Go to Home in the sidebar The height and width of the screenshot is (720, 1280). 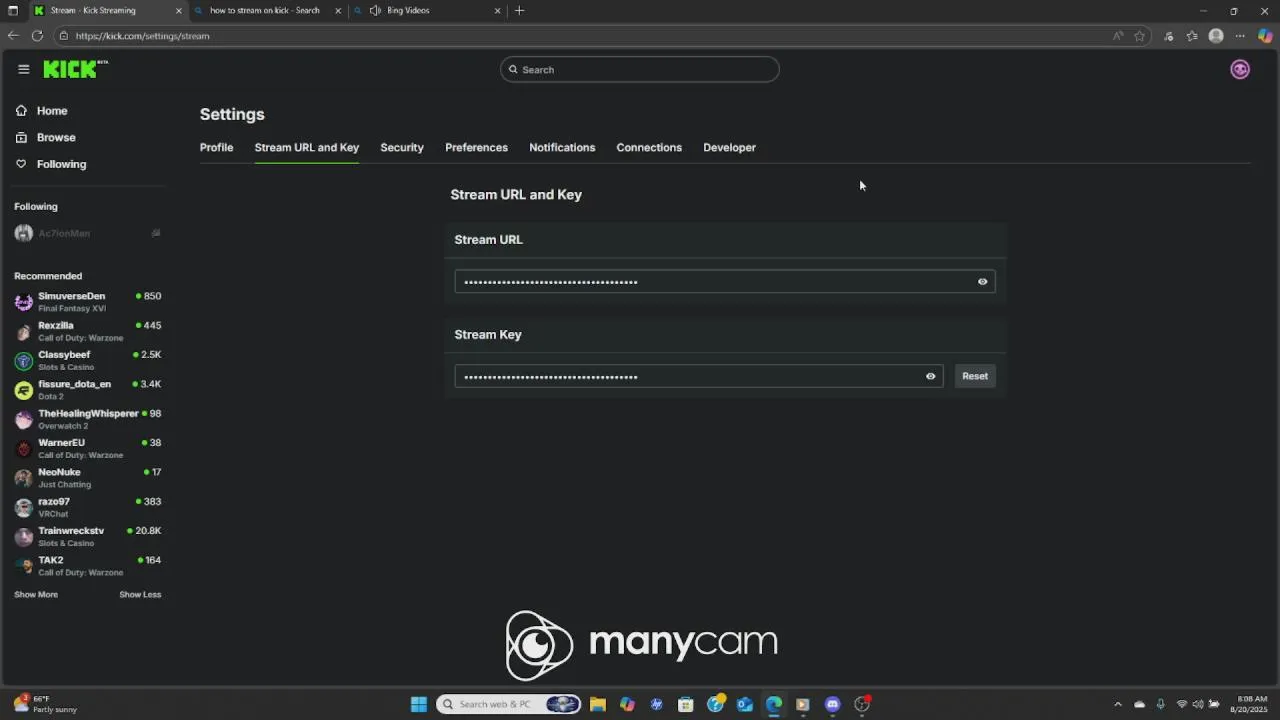click(x=52, y=111)
